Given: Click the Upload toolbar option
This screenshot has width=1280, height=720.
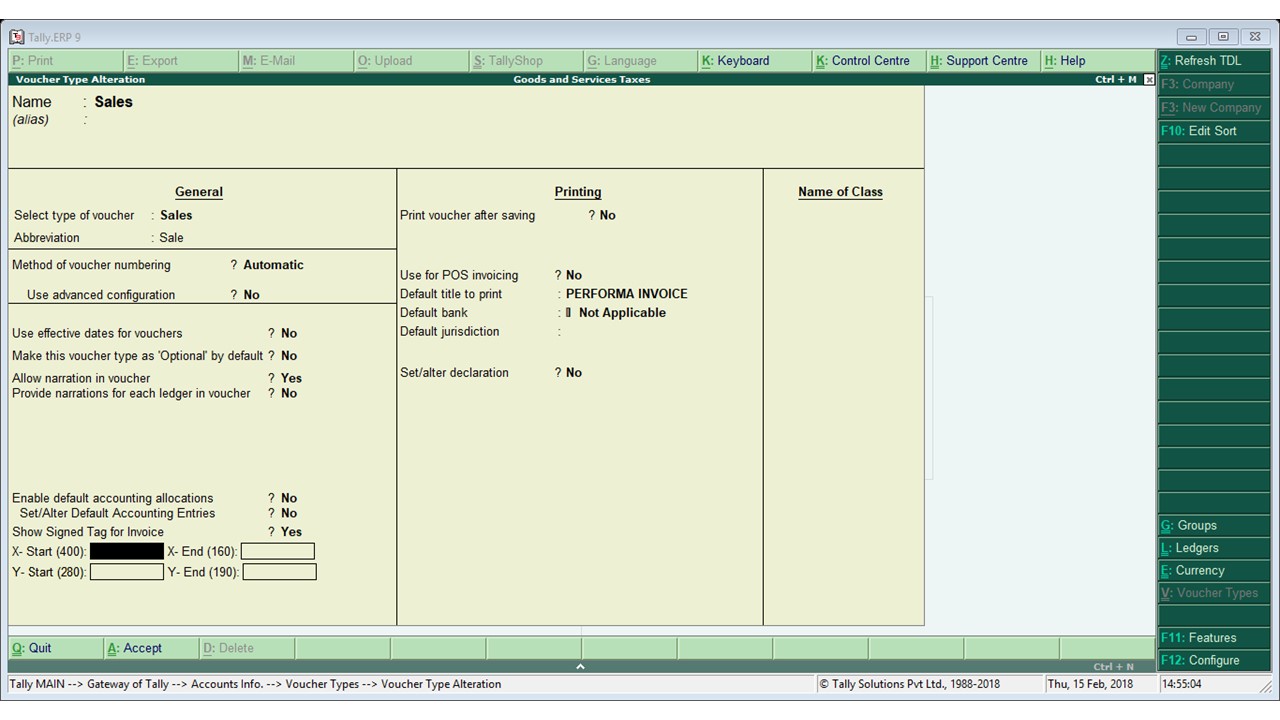Looking at the screenshot, I should coord(384,60).
